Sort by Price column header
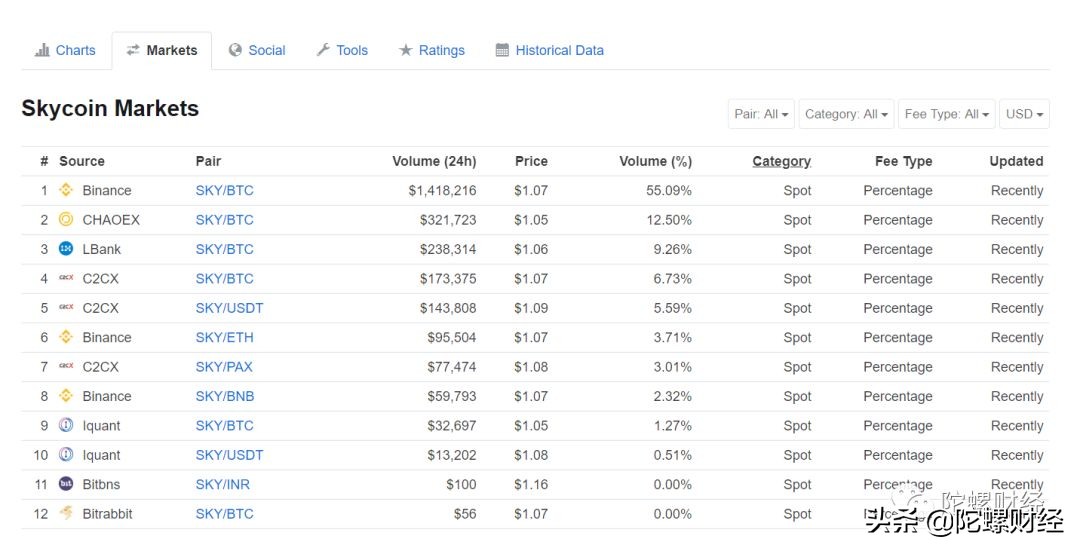This screenshot has height=551, width=1080. point(531,161)
